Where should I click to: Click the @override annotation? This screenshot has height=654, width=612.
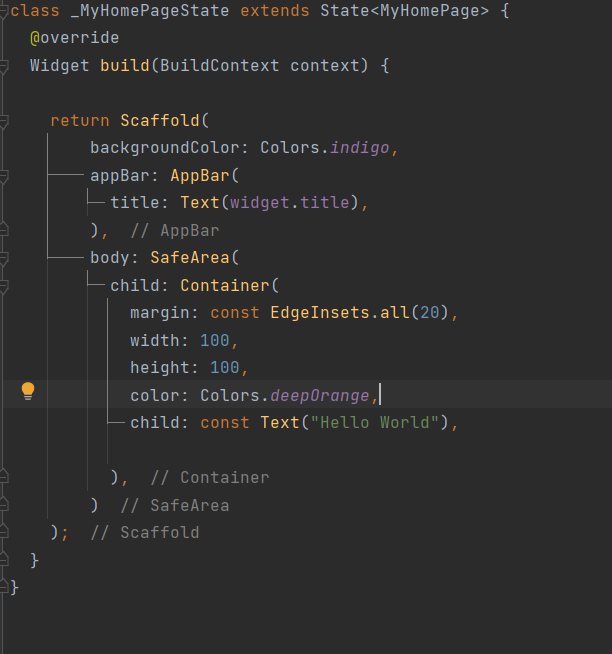[75, 38]
